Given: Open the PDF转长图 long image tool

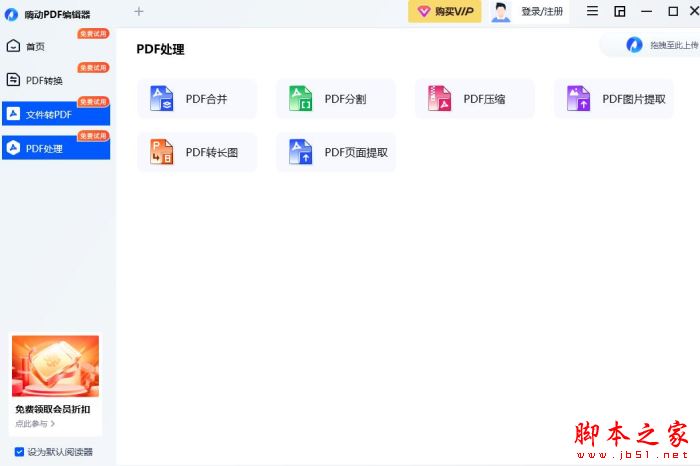Looking at the screenshot, I should tap(197, 152).
